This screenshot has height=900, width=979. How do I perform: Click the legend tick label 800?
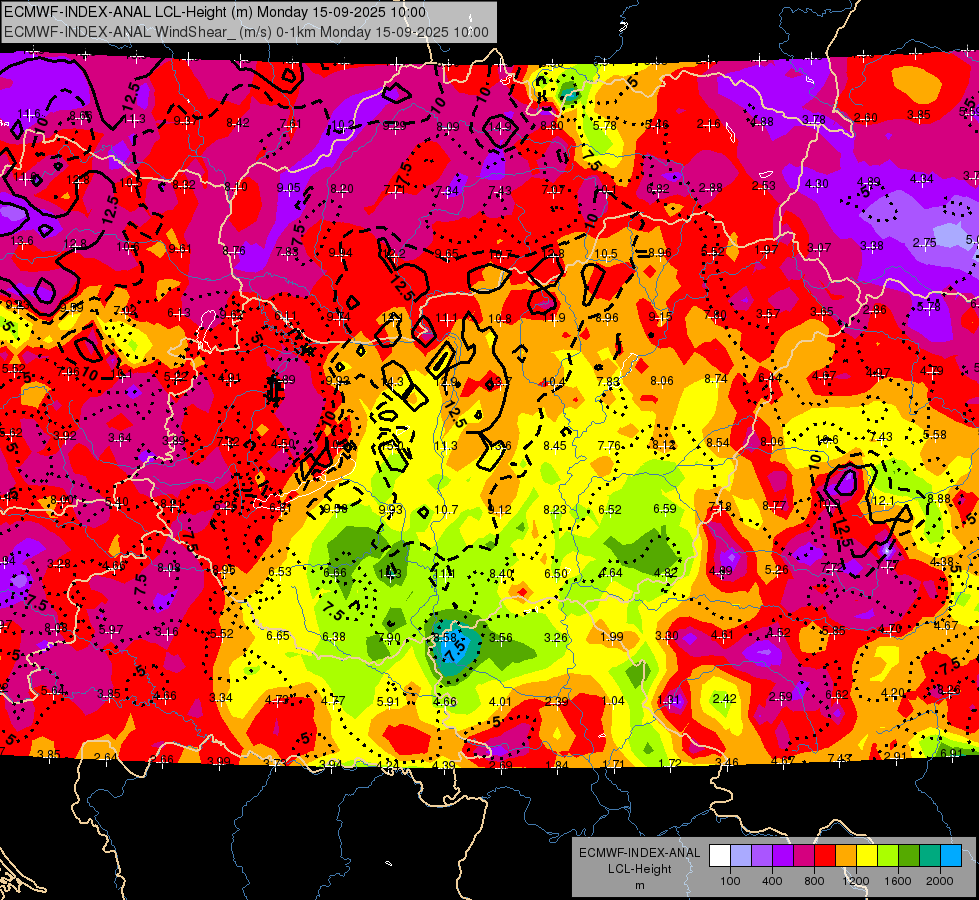pyautogui.click(x=814, y=881)
